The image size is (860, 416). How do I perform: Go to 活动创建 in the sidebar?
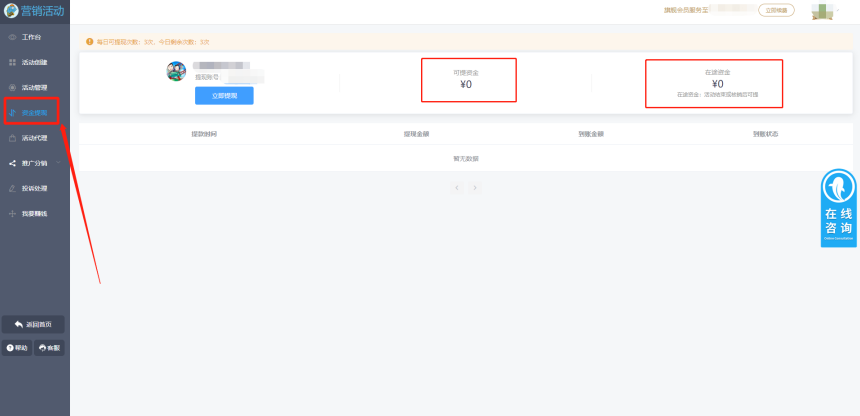34,62
